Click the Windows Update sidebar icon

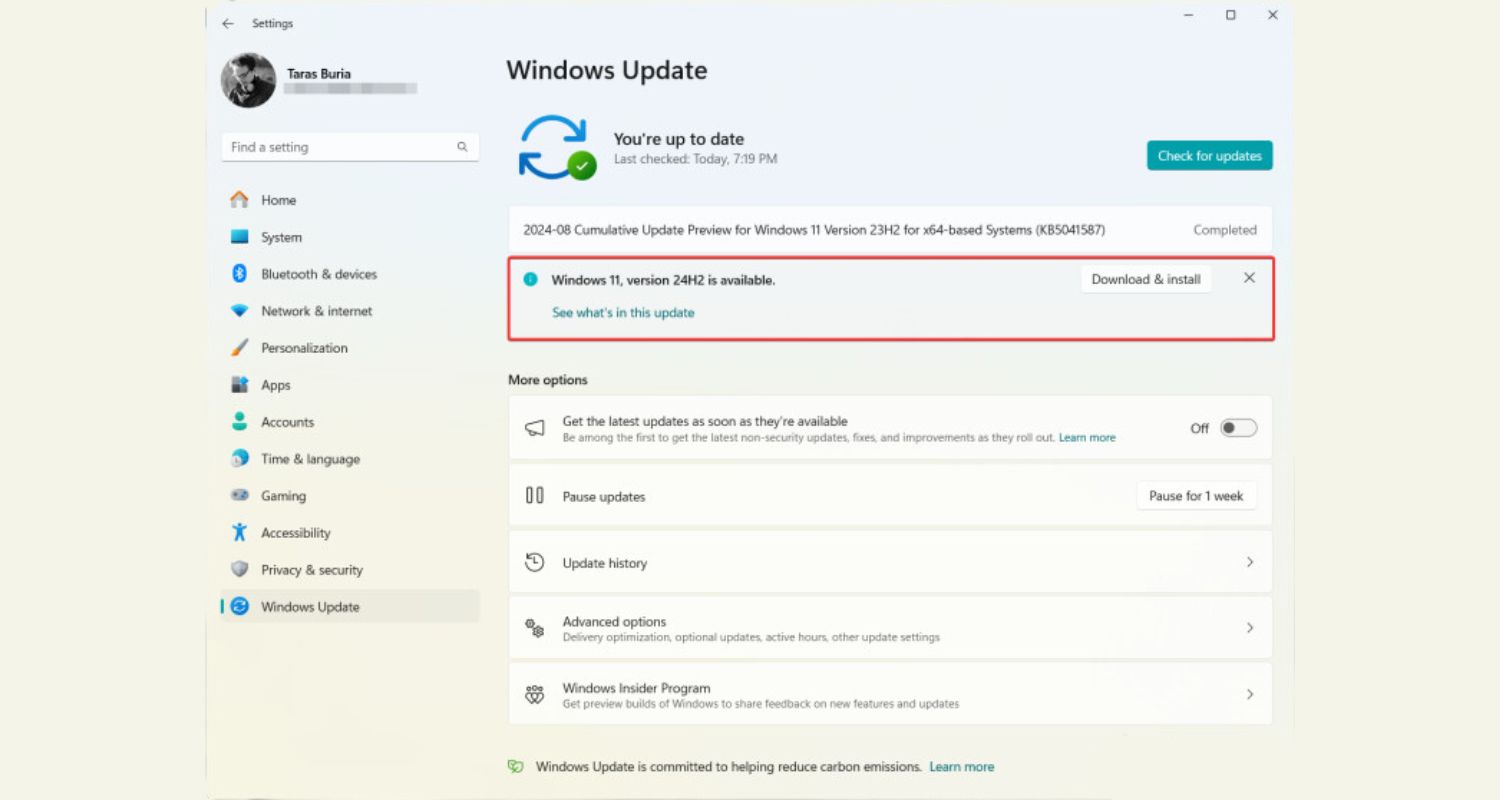[239, 606]
